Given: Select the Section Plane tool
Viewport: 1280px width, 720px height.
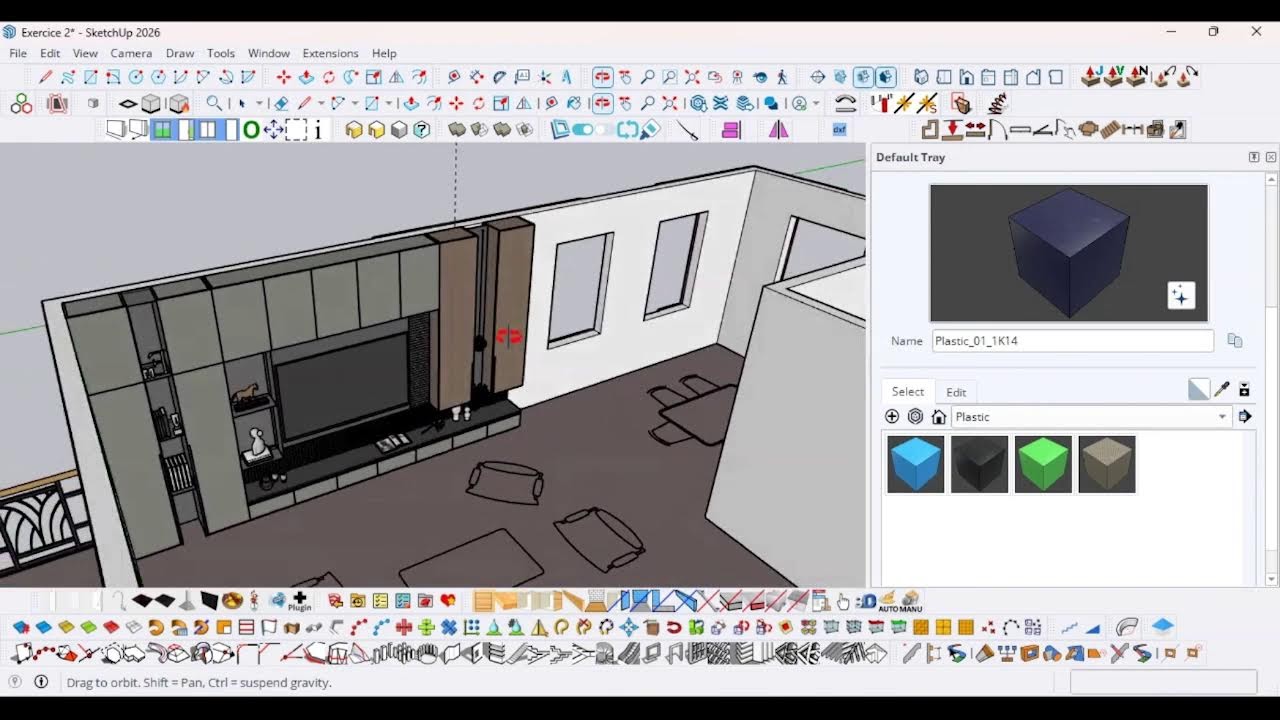Looking at the screenshot, I should (x=817, y=77).
